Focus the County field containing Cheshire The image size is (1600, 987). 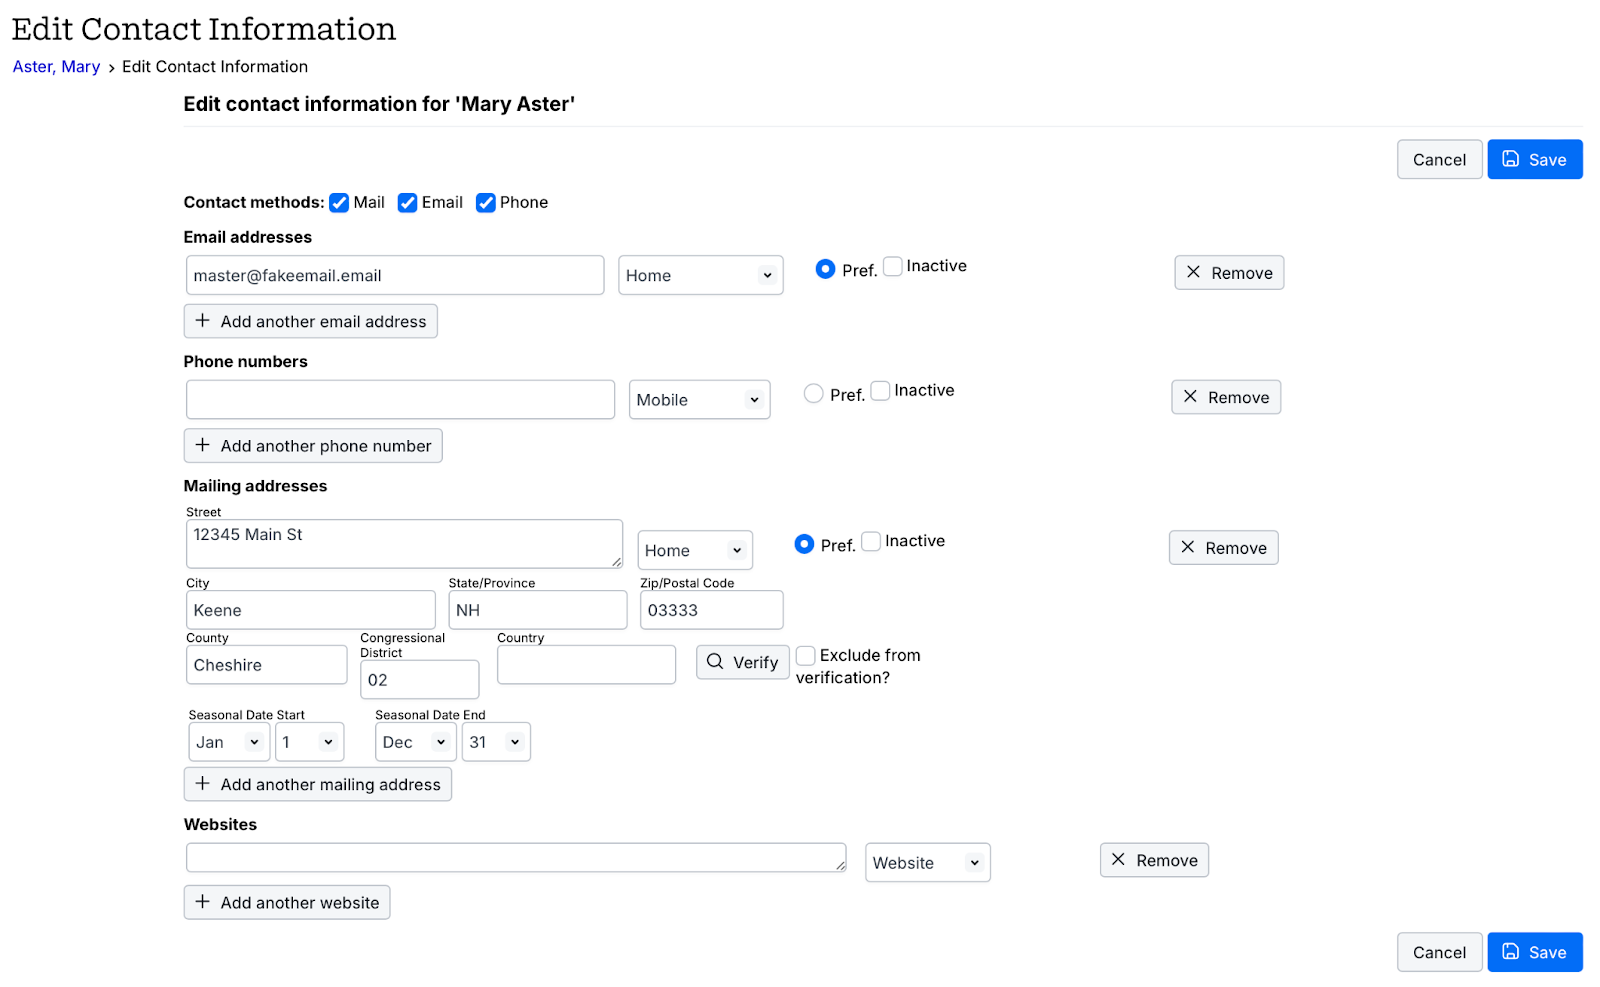tap(267, 665)
